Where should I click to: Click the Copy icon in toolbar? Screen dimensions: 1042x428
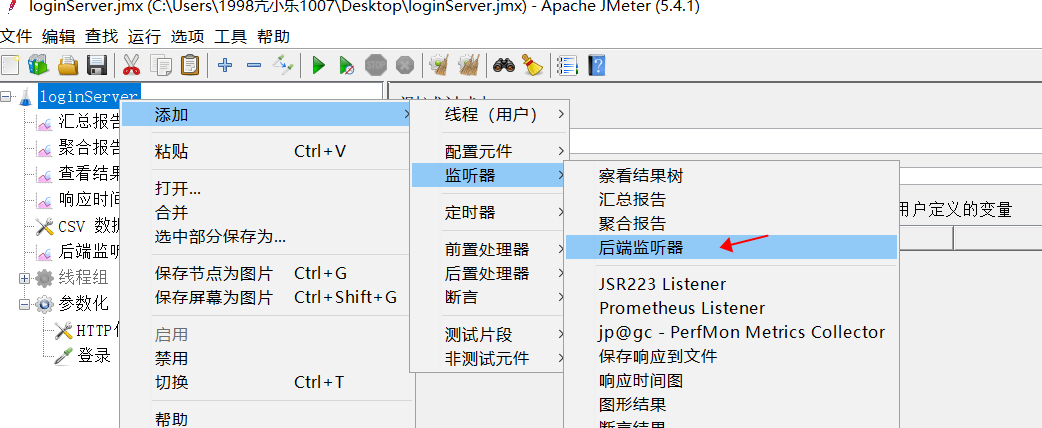(161, 65)
